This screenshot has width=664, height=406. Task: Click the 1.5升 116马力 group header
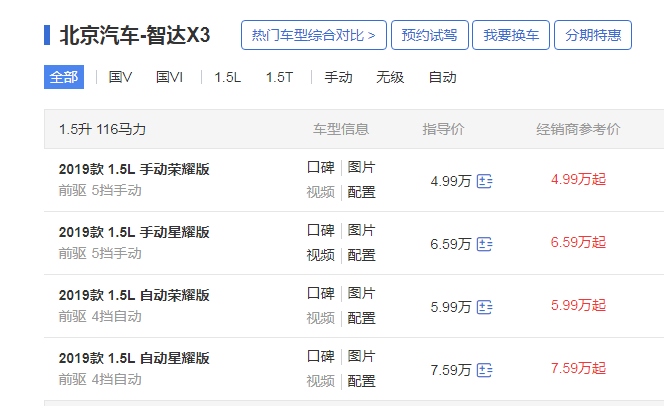click(x=102, y=129)
